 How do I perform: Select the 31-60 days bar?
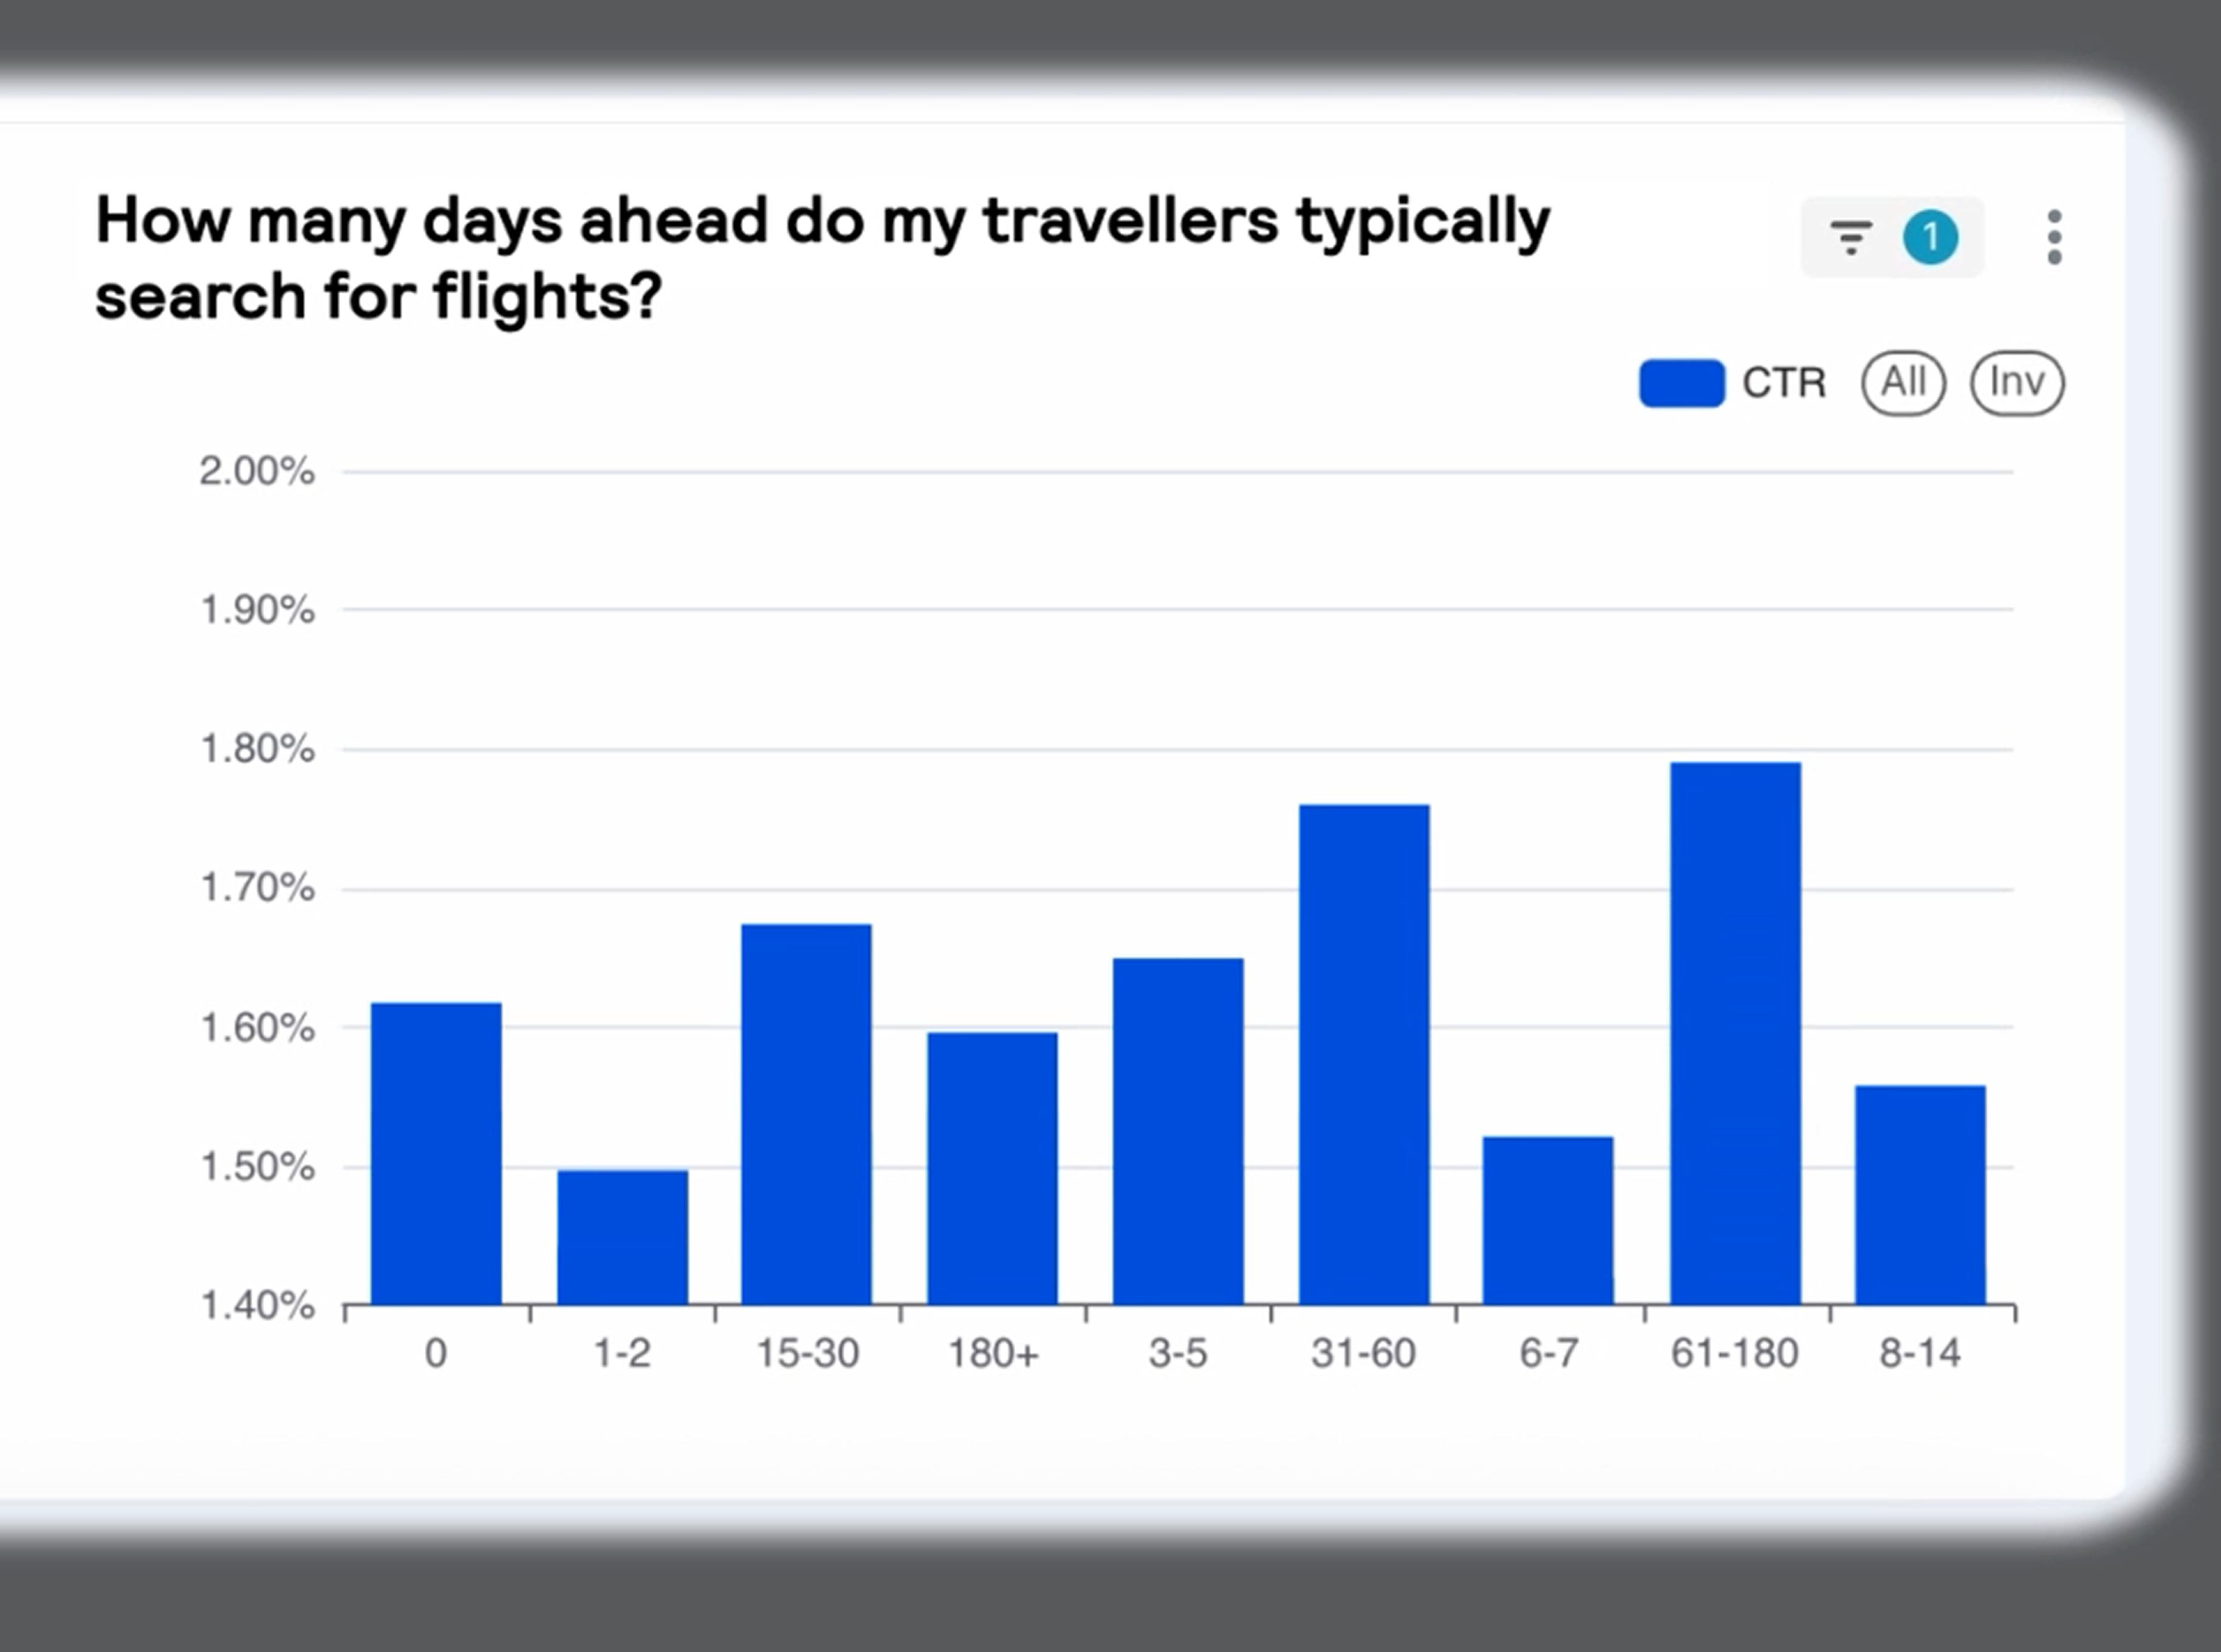click(1364, 1054)
